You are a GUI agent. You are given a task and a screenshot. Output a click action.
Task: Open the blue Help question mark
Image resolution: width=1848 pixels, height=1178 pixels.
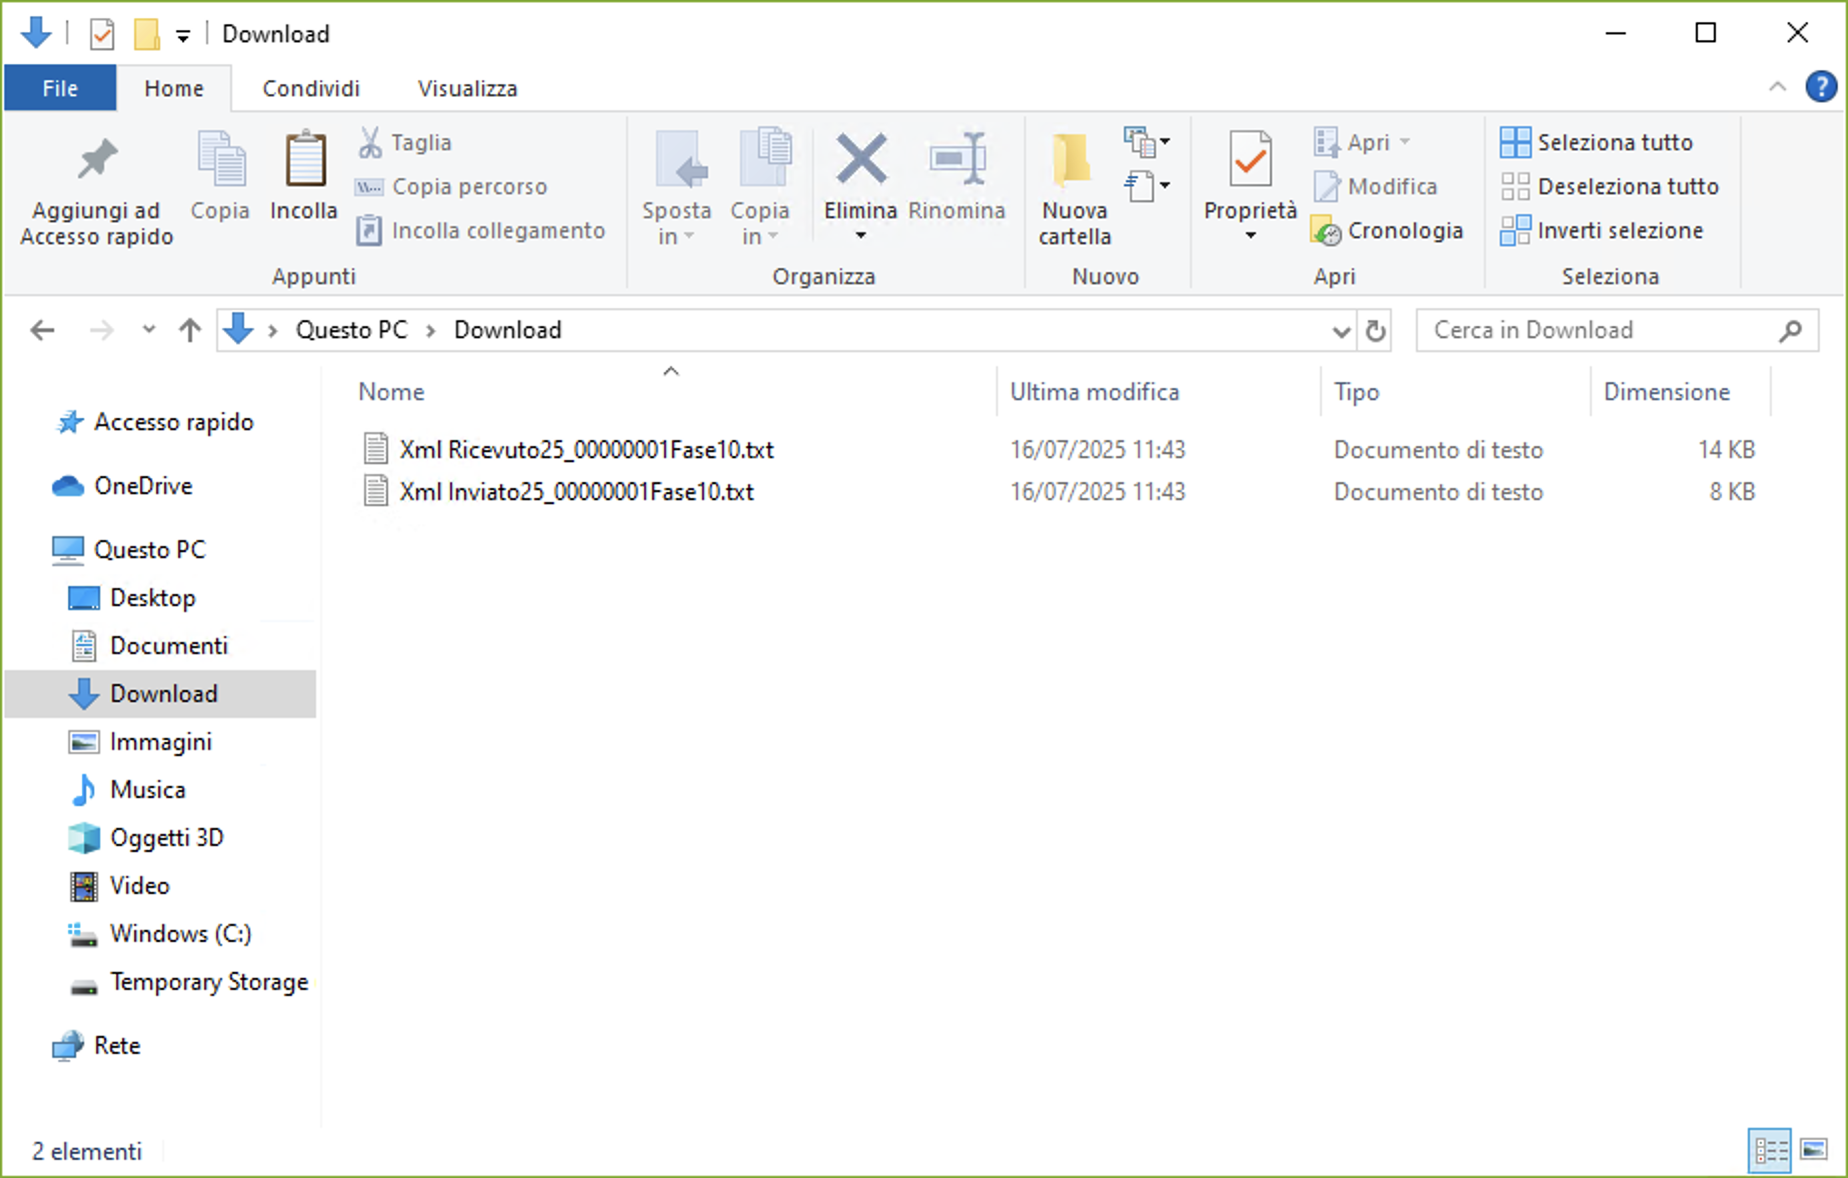1821,87
